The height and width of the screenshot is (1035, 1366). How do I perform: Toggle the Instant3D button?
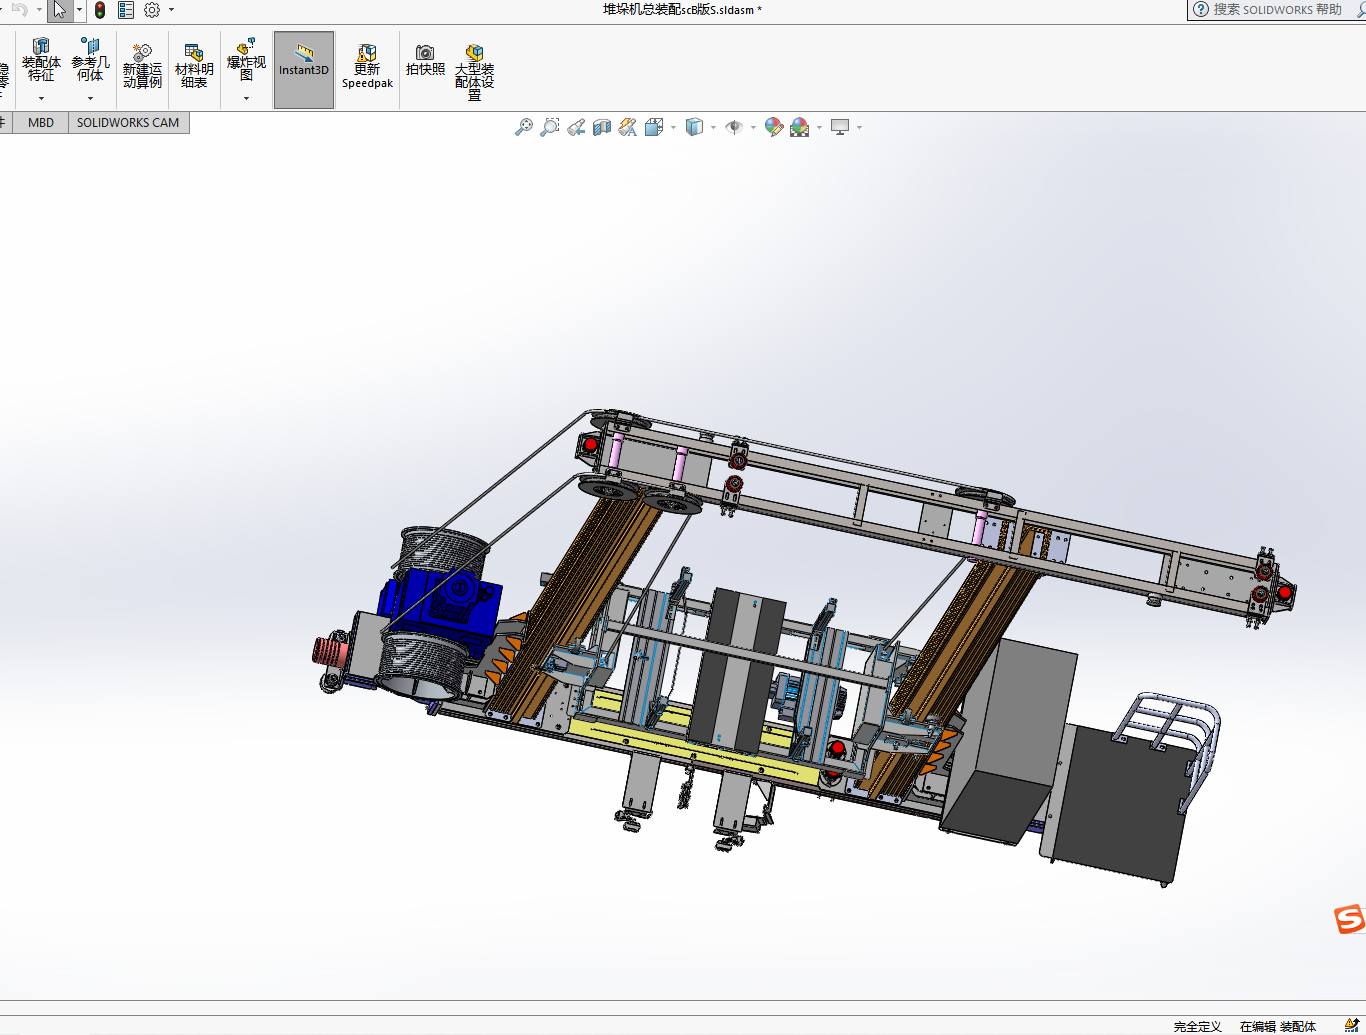tap(304, 69)
